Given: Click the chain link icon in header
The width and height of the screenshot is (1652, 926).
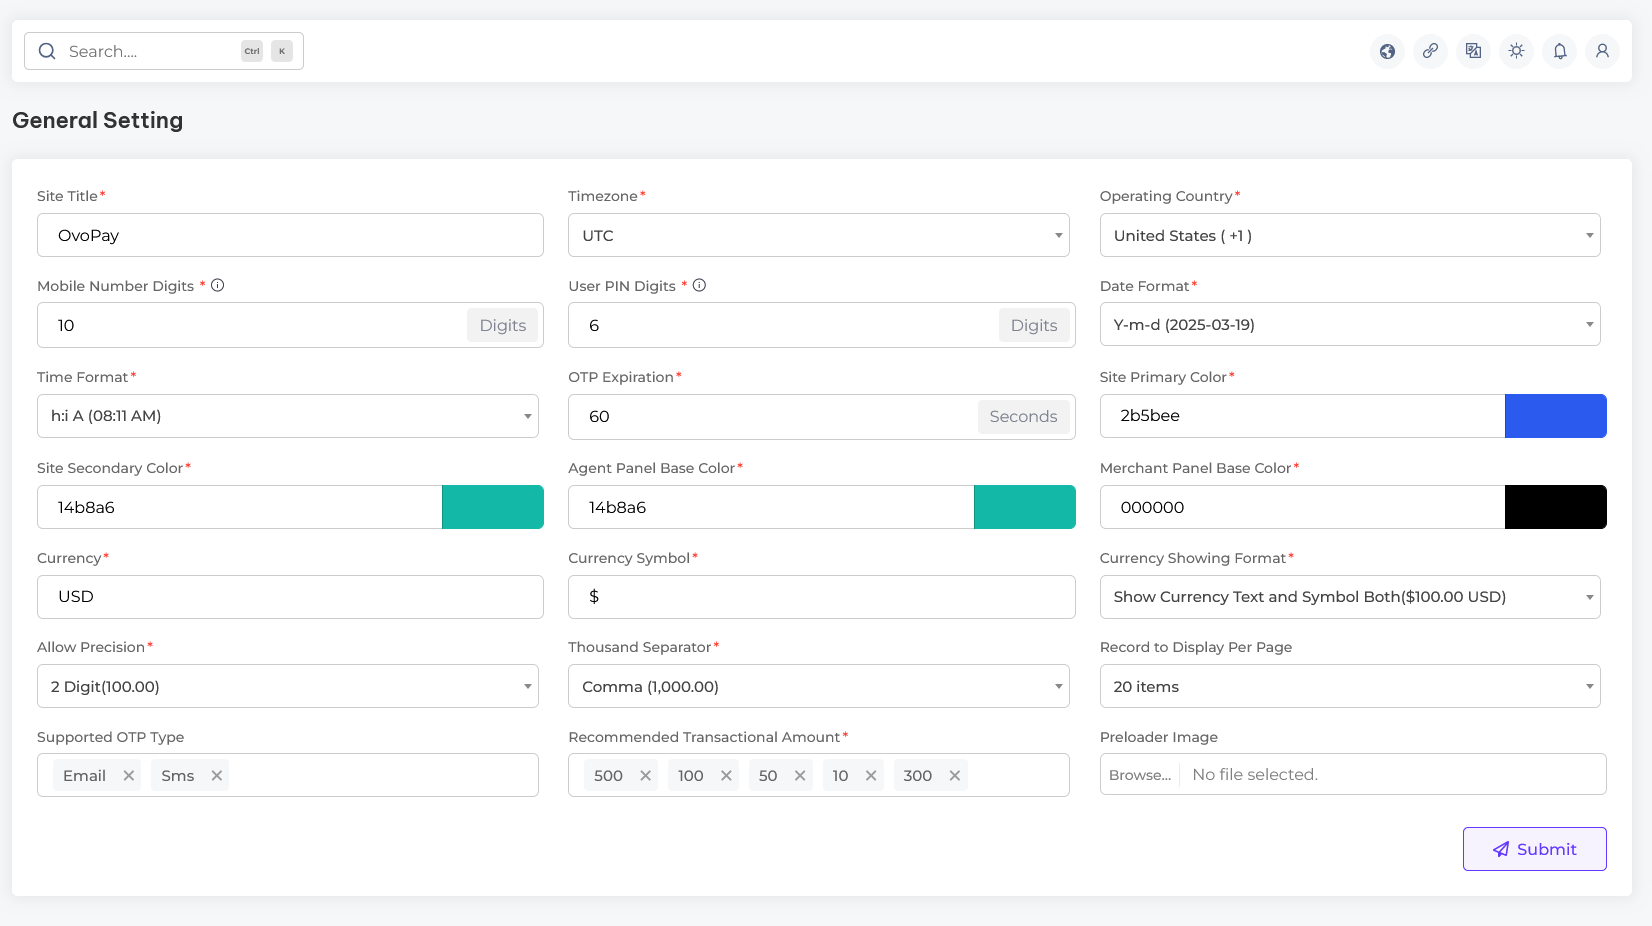Looking at the screenshot, I should click(1430, 51).
